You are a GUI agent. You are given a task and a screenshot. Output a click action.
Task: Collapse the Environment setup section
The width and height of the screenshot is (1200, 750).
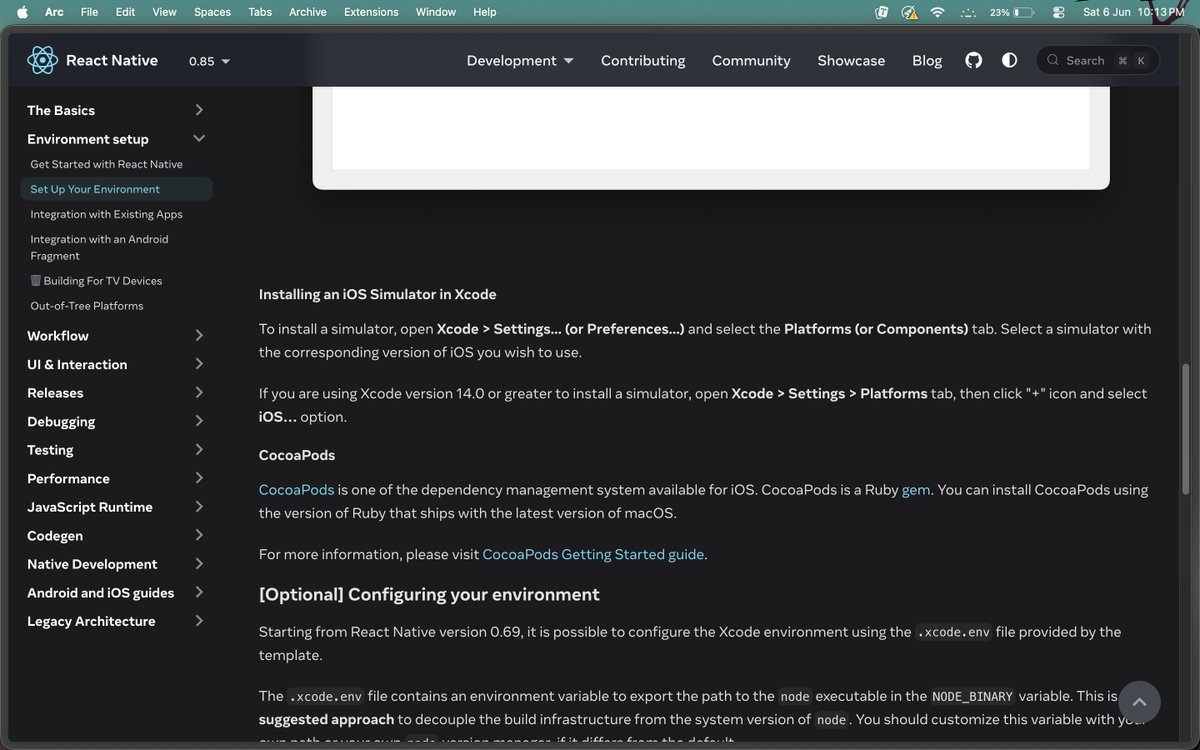(x=116, y=139)
